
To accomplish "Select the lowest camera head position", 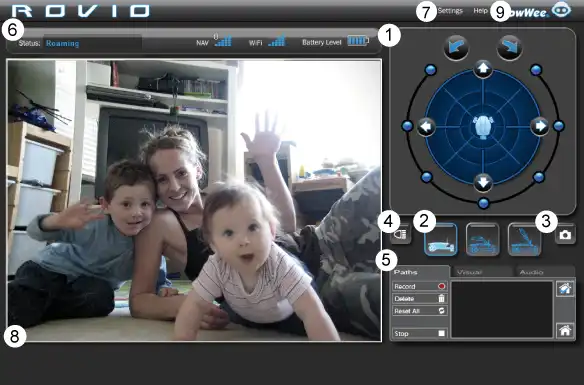I will [441, 239].
